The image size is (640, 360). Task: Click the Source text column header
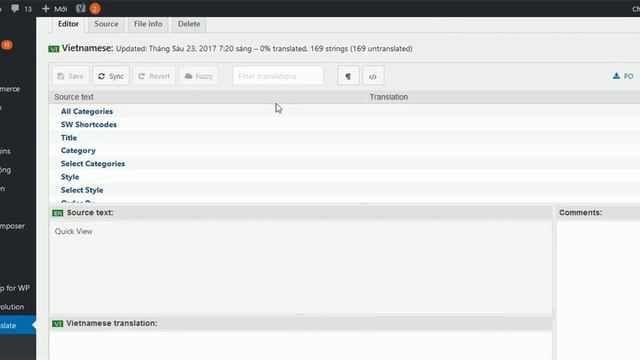[74, 97]
